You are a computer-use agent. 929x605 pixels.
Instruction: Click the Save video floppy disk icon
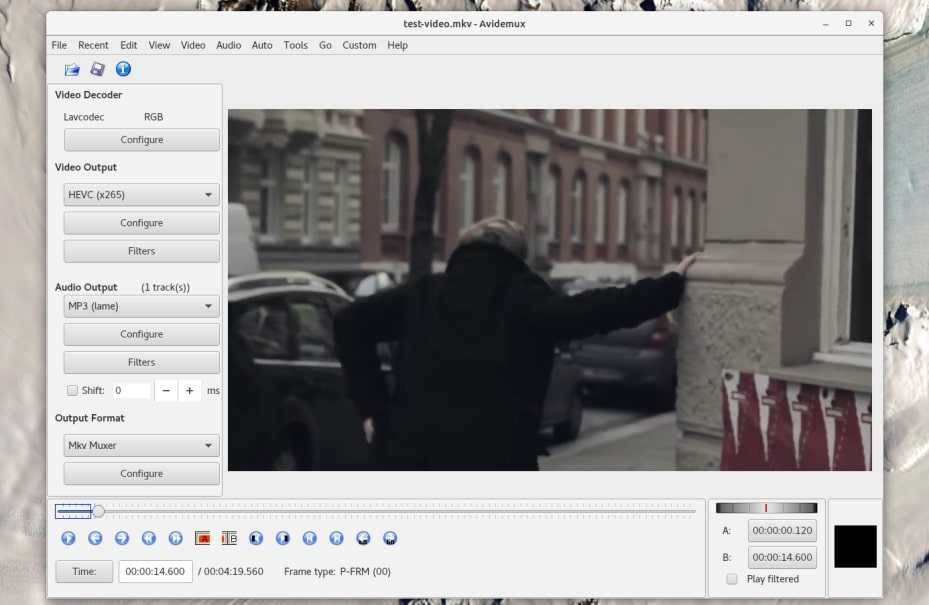[97, 69]
